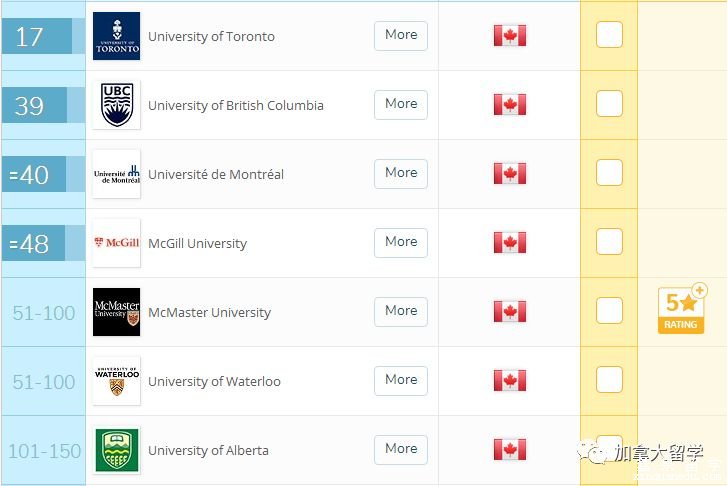Expand More details for Université de Montréal
This screenshot has width=727, height=486.
pyautogui.click(x=401, y=173)
